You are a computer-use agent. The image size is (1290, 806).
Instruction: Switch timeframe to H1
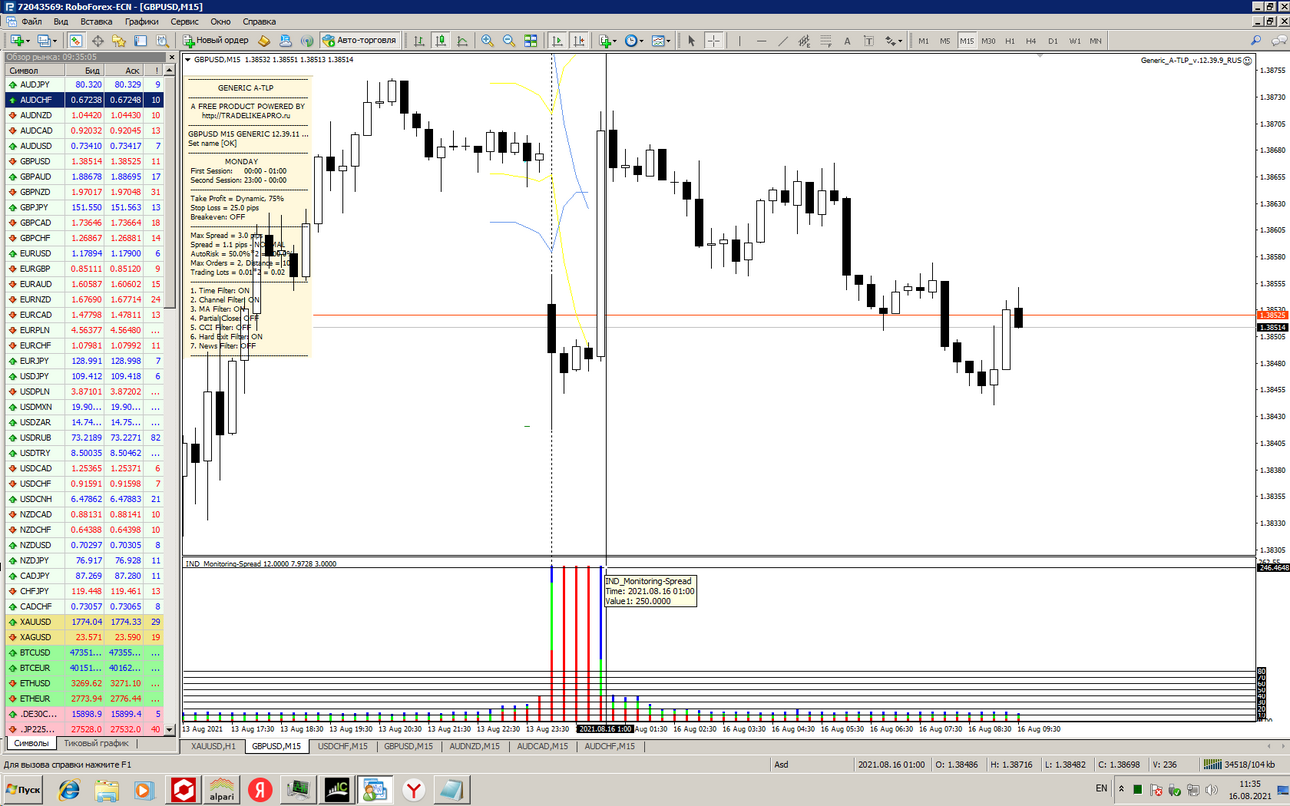(x=1010, y=41)
